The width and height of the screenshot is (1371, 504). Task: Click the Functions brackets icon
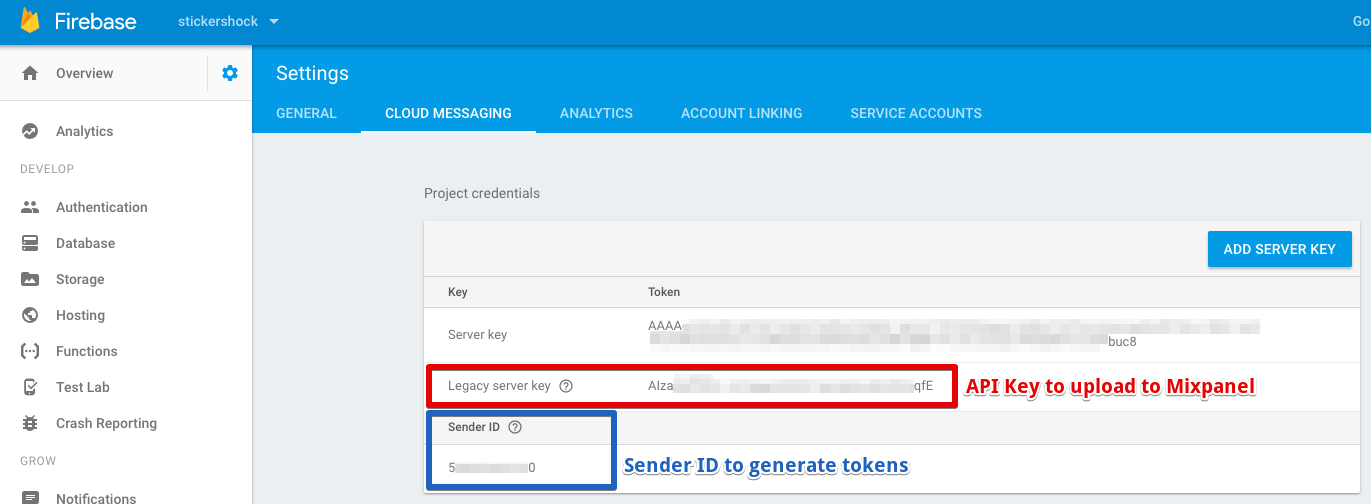click(x=30, y=351)
